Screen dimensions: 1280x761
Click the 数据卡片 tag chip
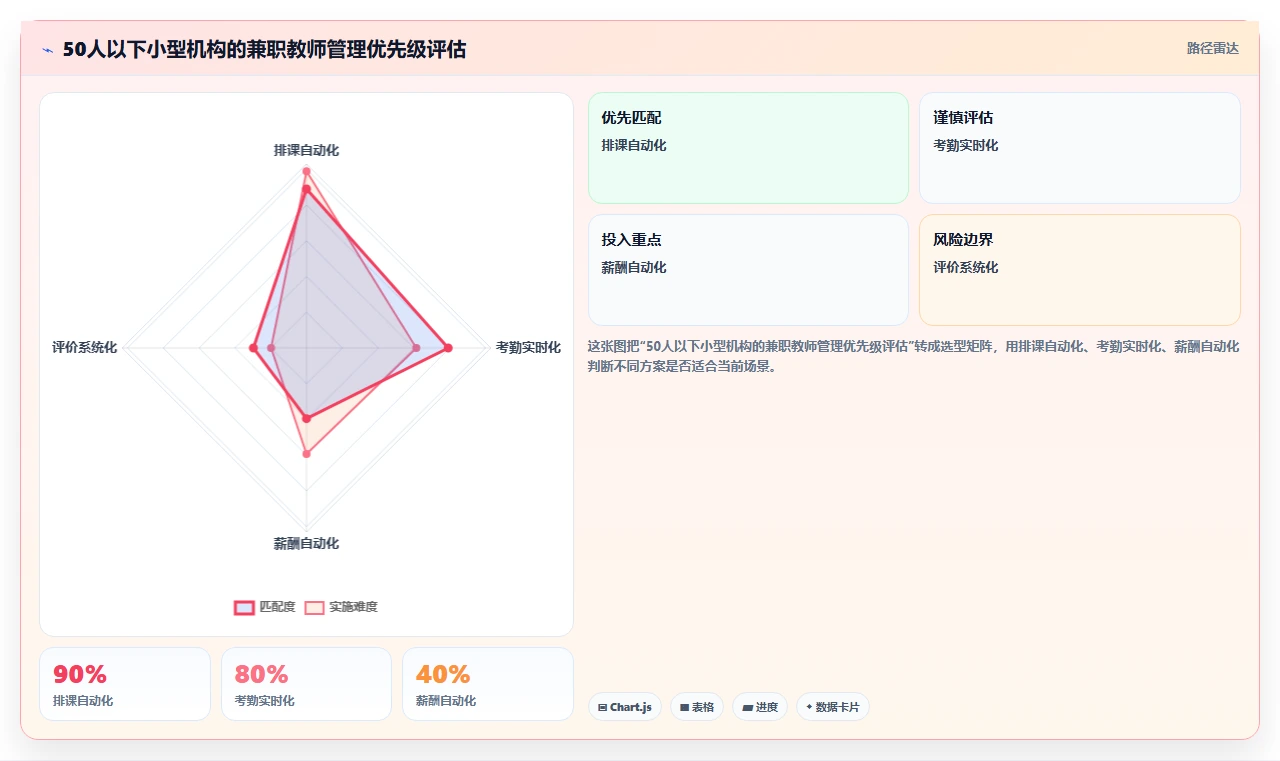(833, 707)
